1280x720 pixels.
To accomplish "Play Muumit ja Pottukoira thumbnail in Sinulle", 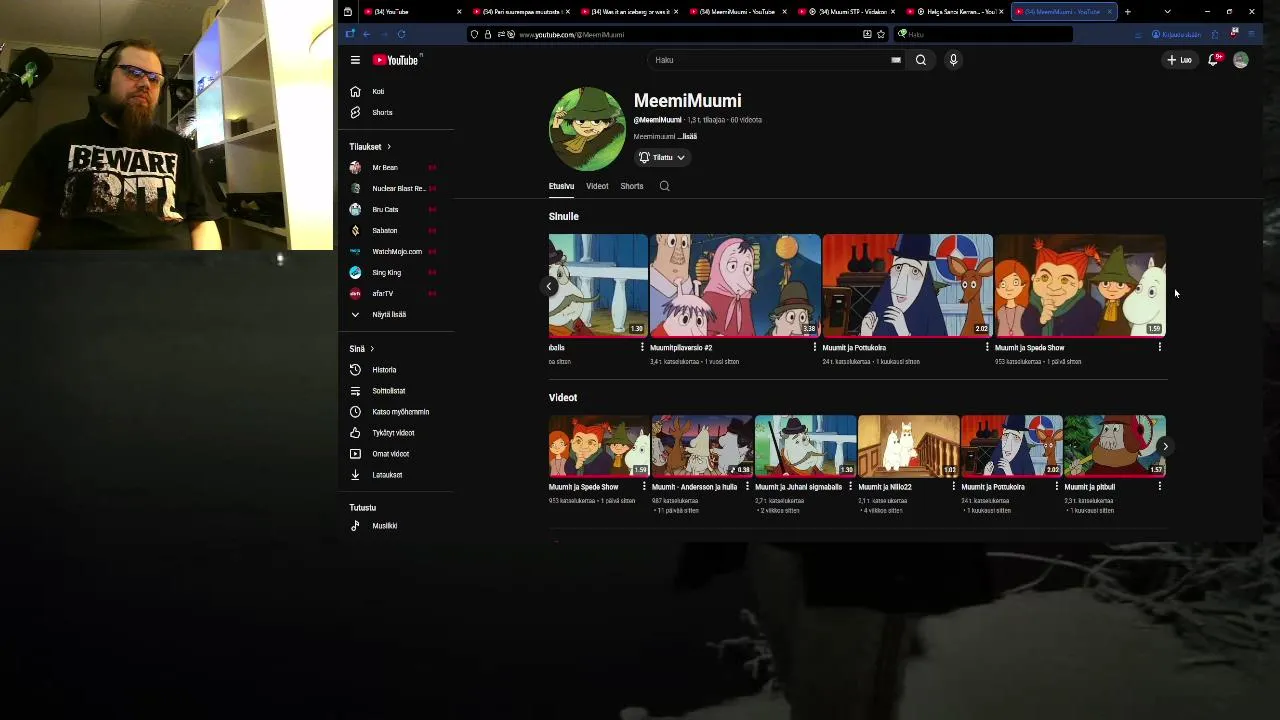I will pos(908,285).
